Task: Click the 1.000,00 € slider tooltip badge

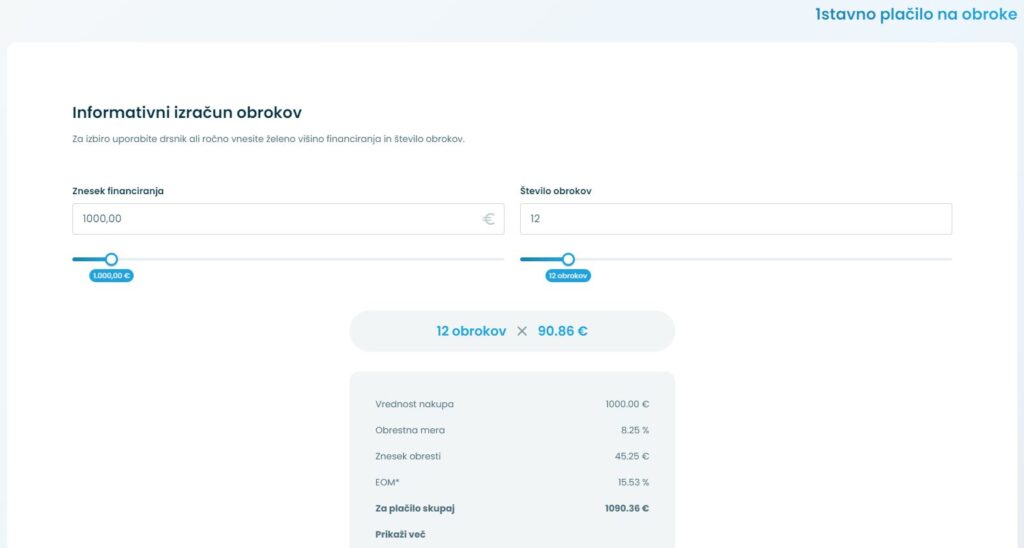Action: (x=112, y=276)
